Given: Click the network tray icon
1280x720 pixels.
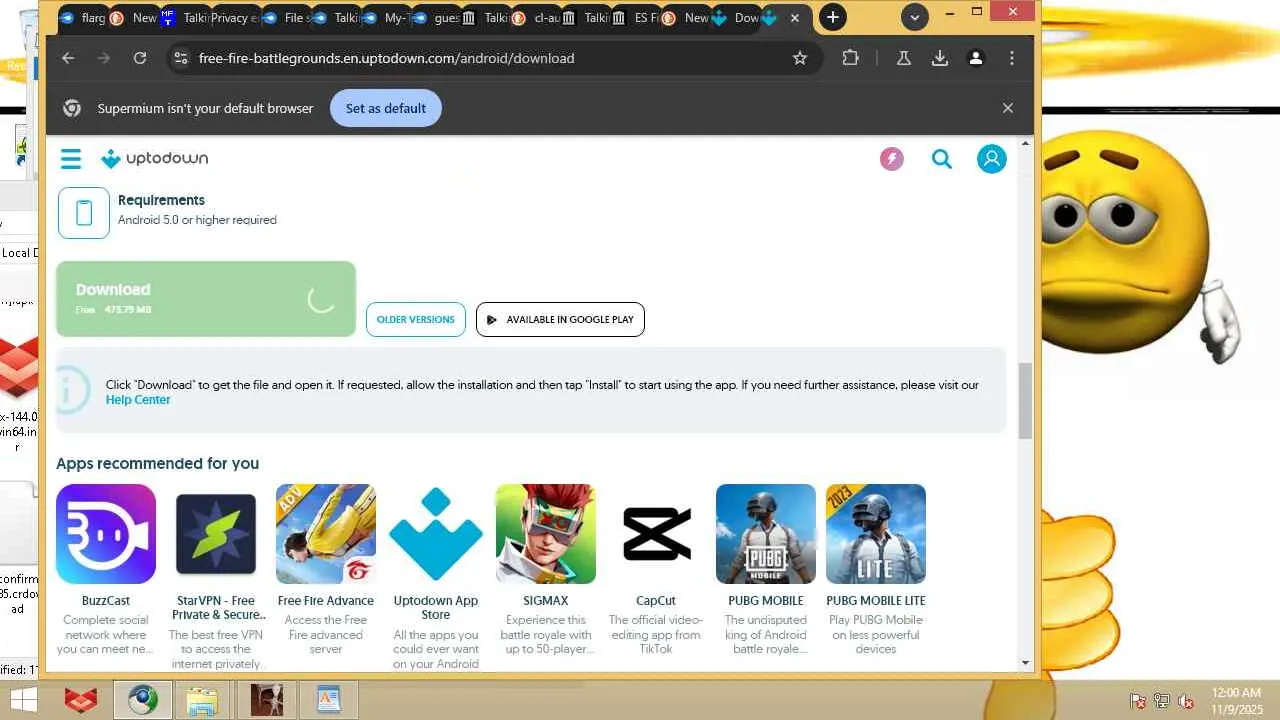Looking at the screenshot, I should [x=1162, y=701].
